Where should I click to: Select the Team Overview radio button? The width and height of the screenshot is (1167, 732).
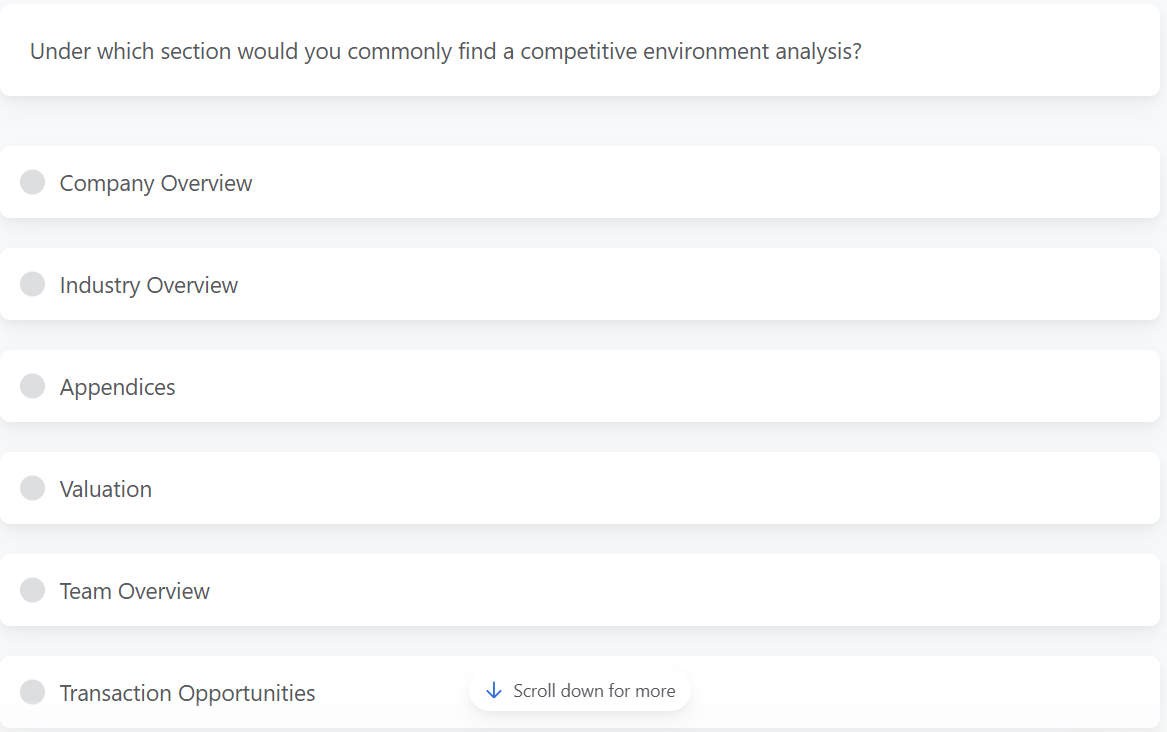point(32,590)
